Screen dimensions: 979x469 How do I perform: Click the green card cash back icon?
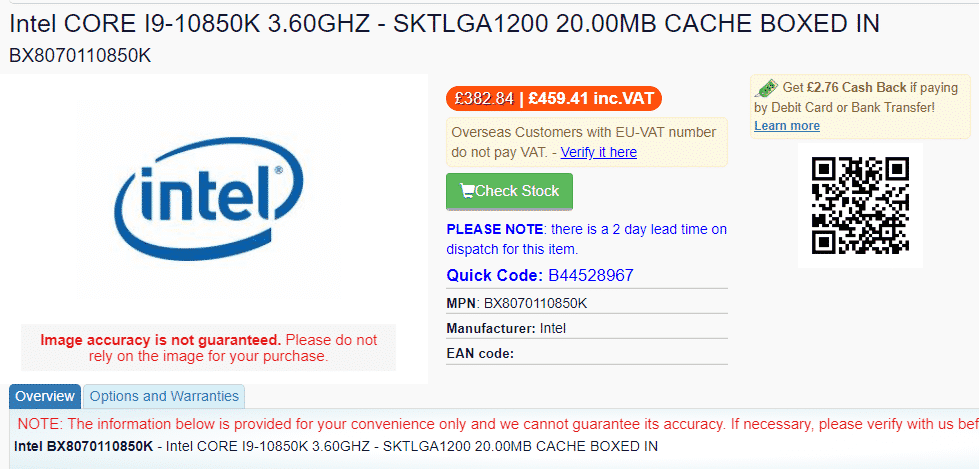767,88
